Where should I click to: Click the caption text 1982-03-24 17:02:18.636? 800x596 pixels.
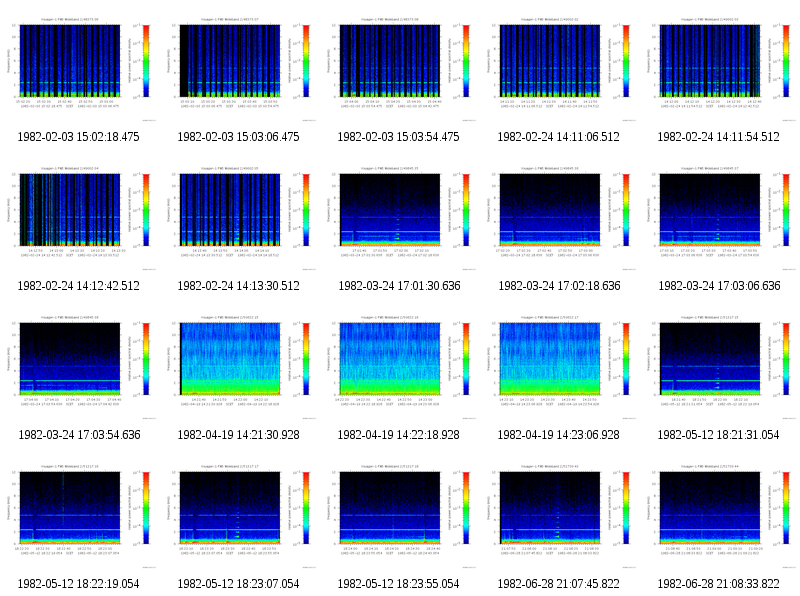[x=560, y=286]
